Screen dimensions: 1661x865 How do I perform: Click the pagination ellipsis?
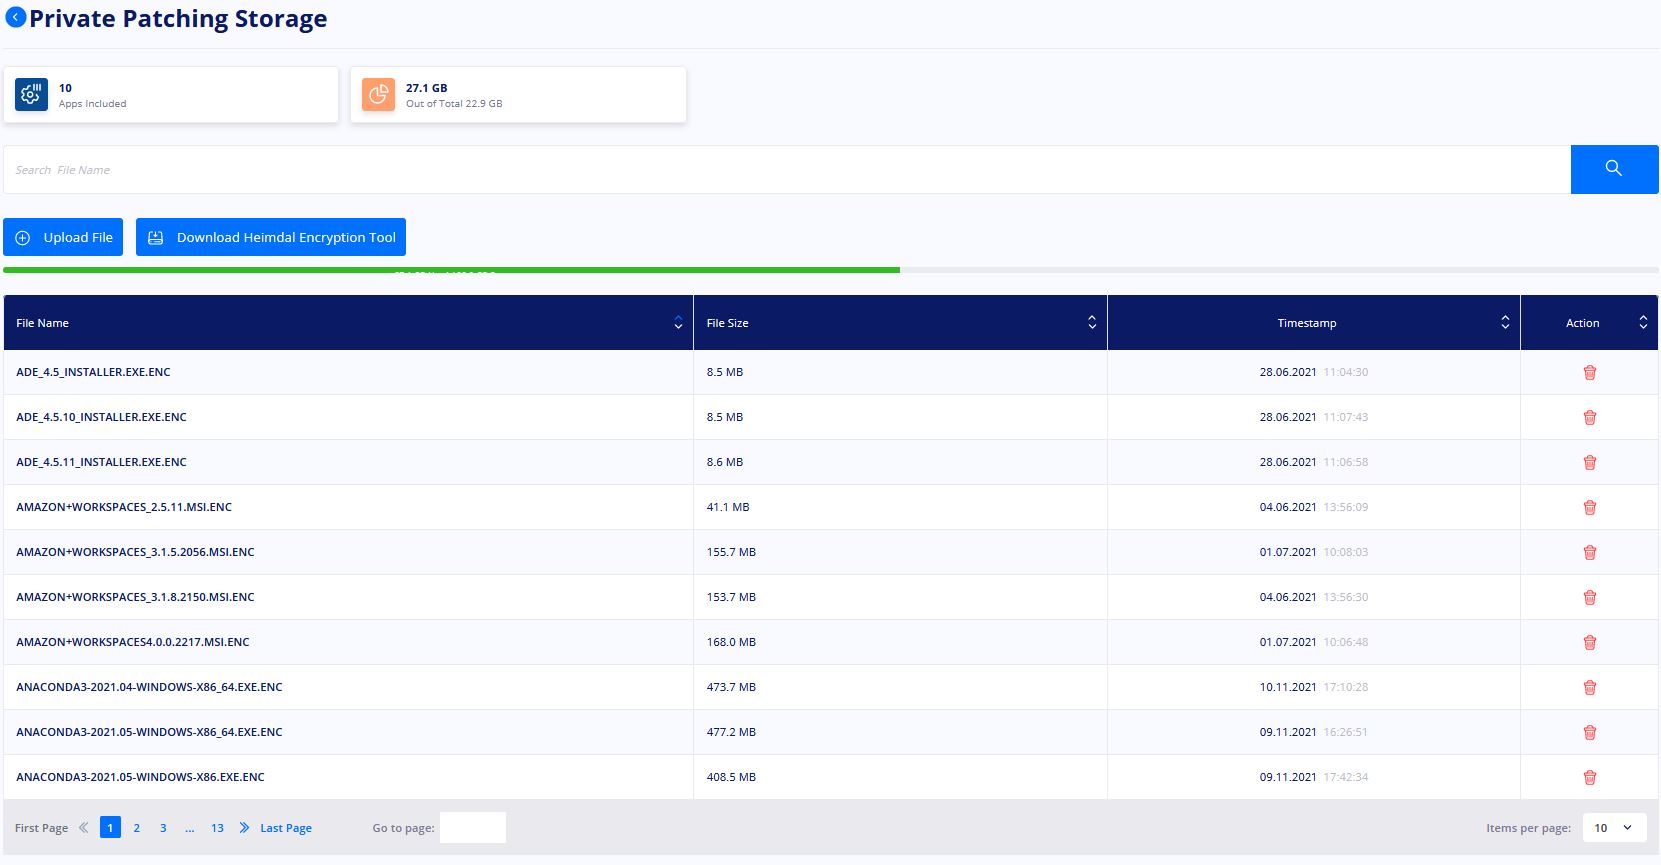(x=190, y=828)
